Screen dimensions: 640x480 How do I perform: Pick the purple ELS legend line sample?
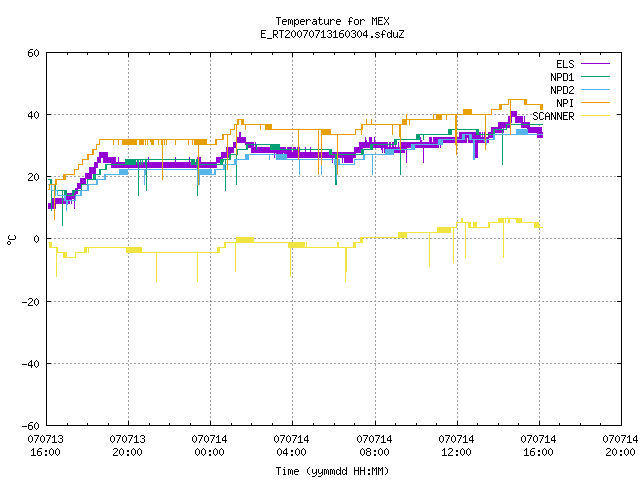click(595, 64)
